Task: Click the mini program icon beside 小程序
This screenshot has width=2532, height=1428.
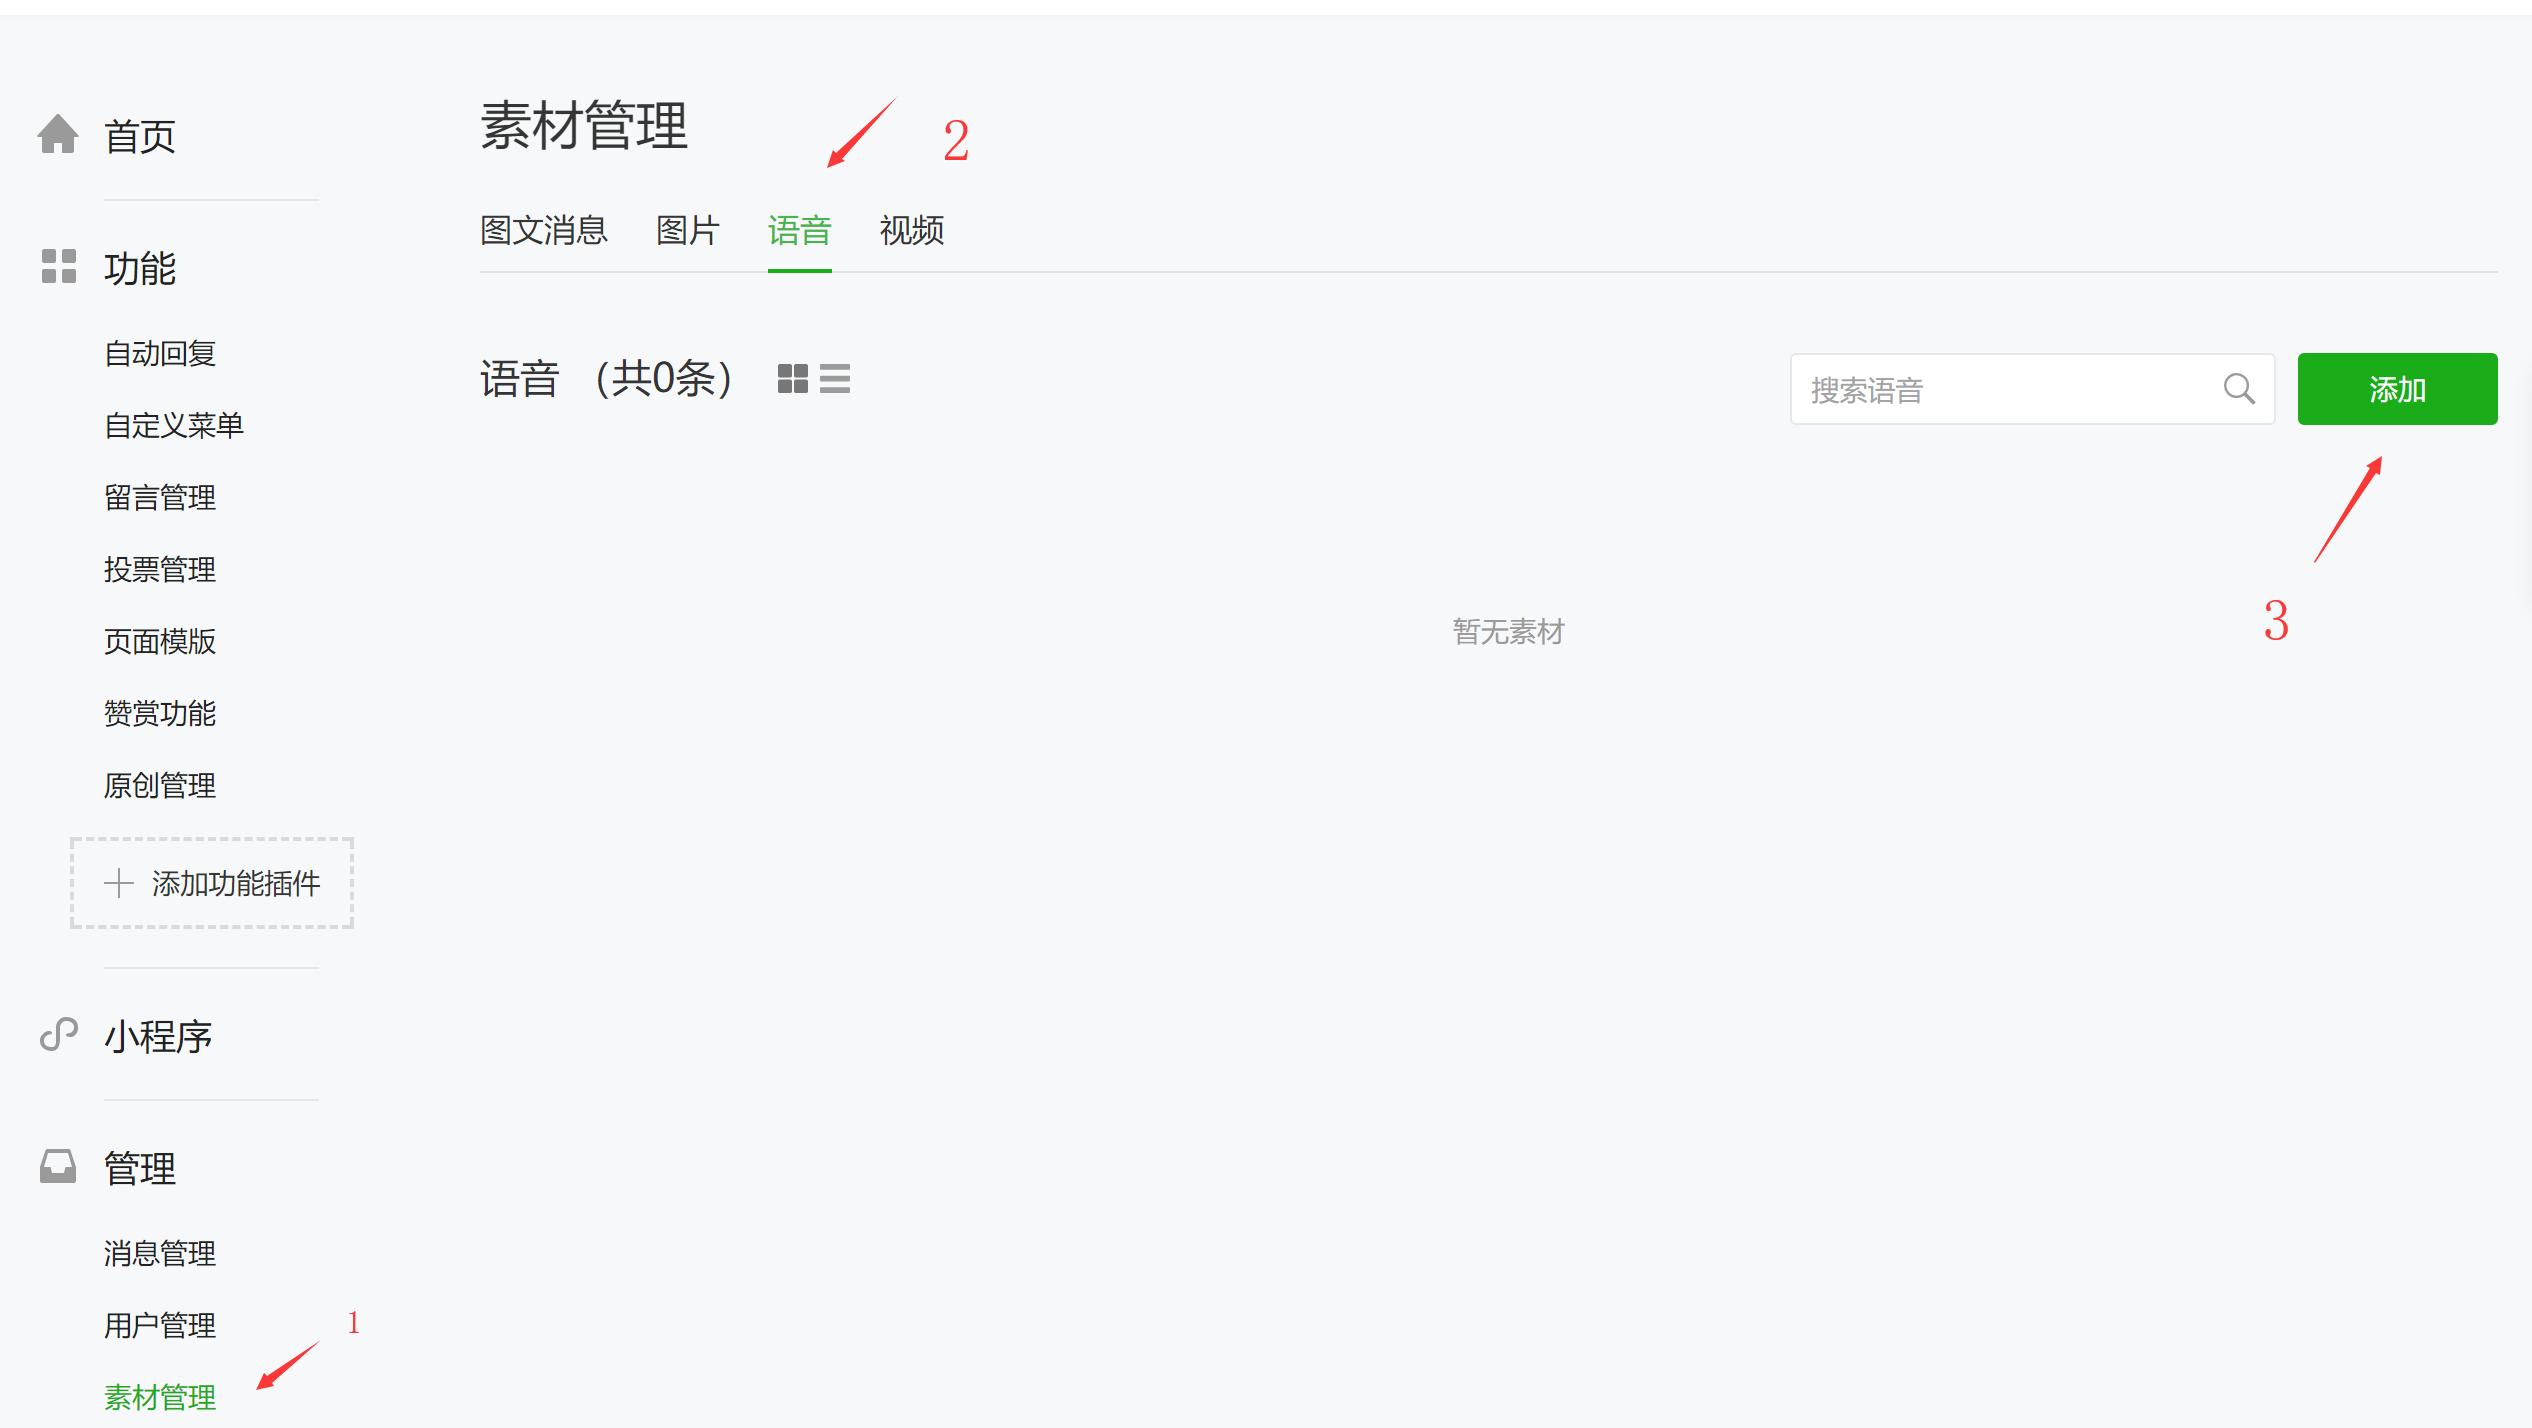Action: 58,1034
